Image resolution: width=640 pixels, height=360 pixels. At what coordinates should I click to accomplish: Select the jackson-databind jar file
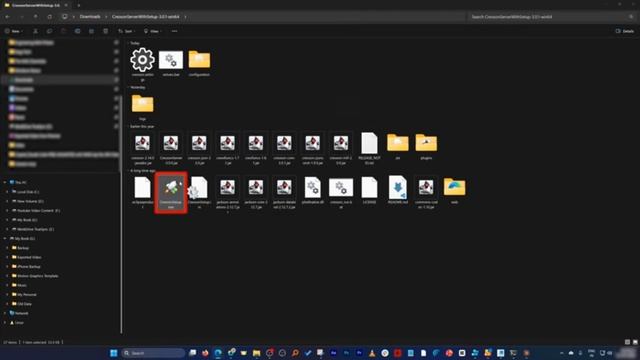(284, 192)
